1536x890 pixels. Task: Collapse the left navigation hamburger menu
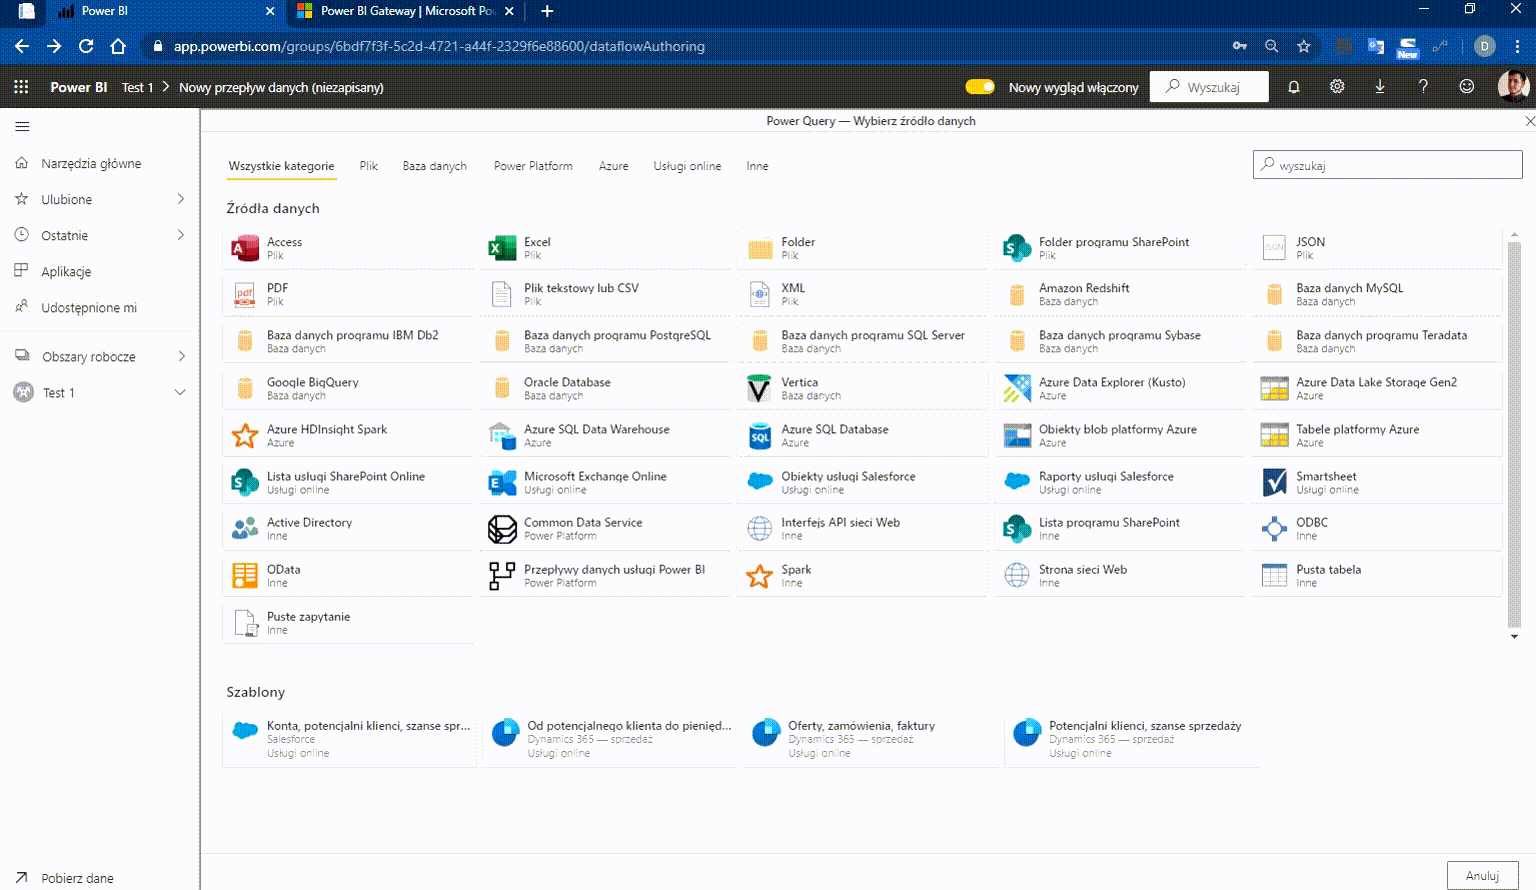coord(22,127)
